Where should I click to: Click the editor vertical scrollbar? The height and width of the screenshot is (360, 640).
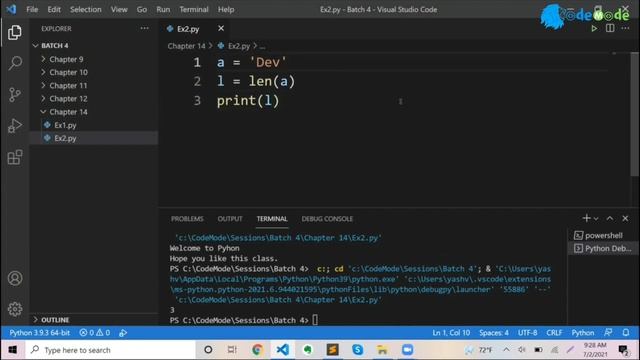[634, 114]
